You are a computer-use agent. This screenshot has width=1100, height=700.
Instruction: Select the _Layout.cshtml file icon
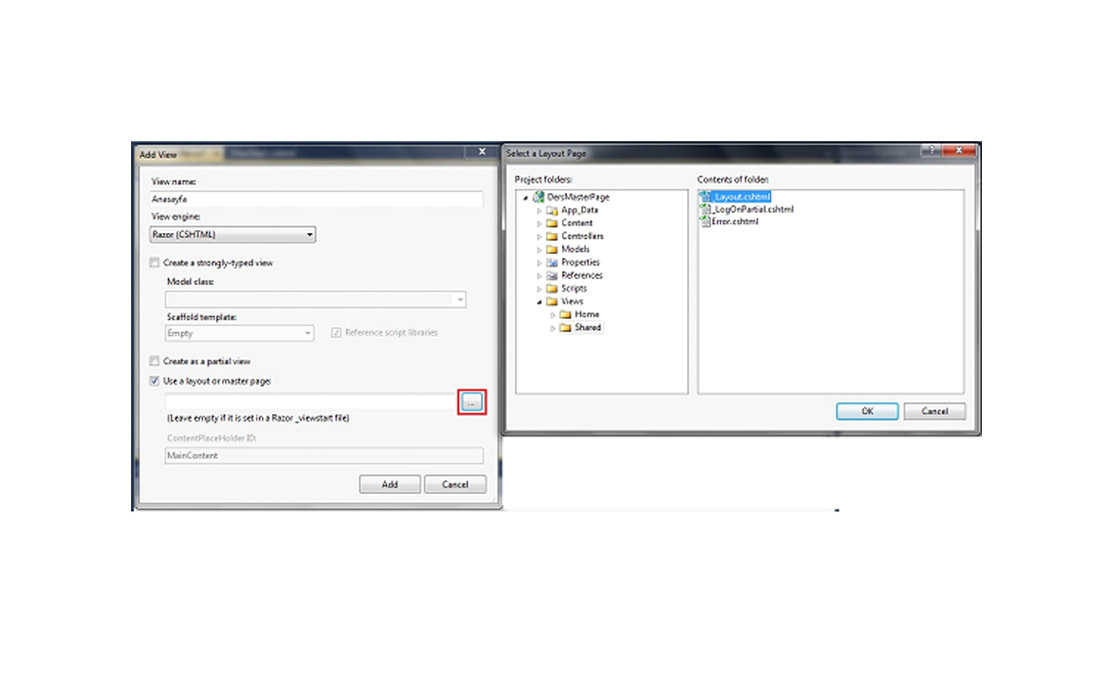coord(706,197)
